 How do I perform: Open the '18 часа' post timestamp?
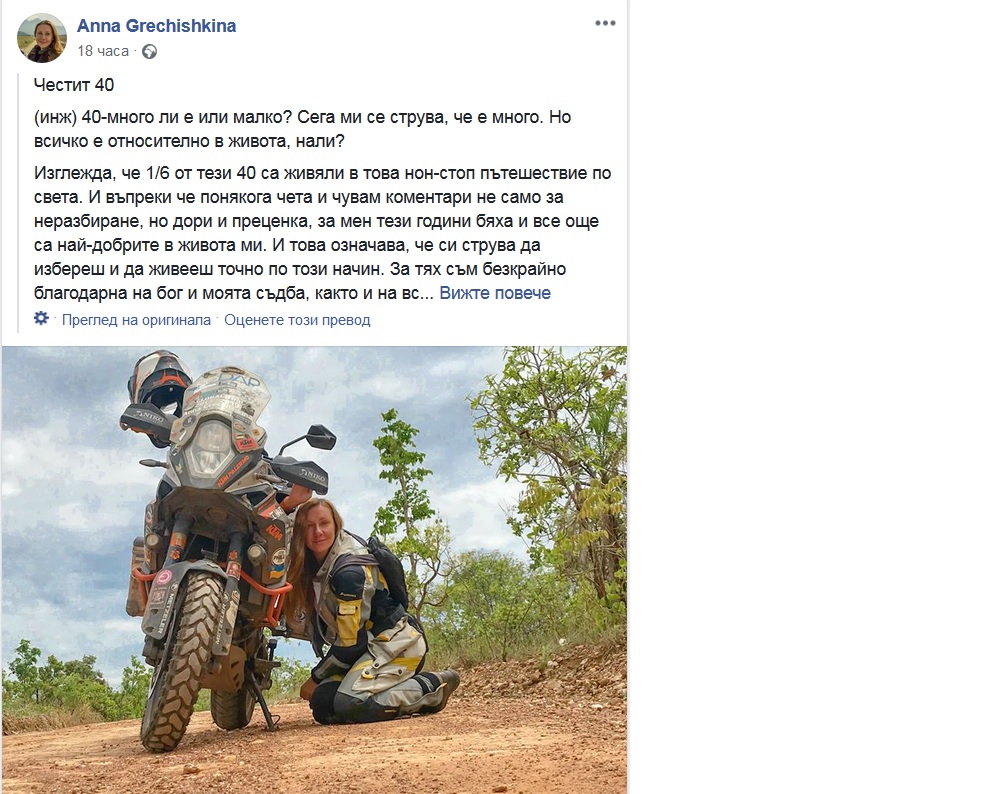tap(103, 51)
